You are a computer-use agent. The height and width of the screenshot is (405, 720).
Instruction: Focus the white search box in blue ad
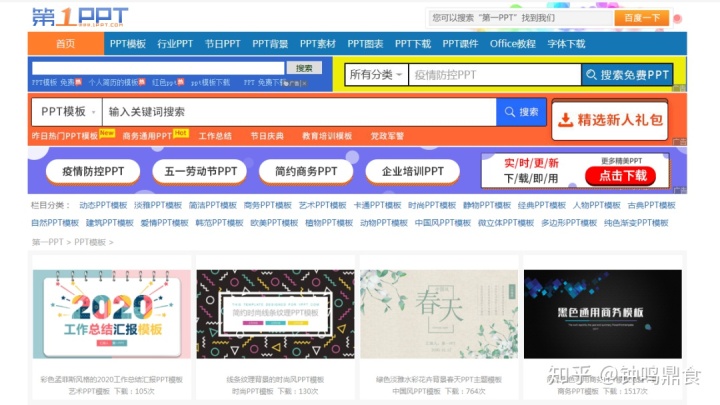click(x=158, y=68)
